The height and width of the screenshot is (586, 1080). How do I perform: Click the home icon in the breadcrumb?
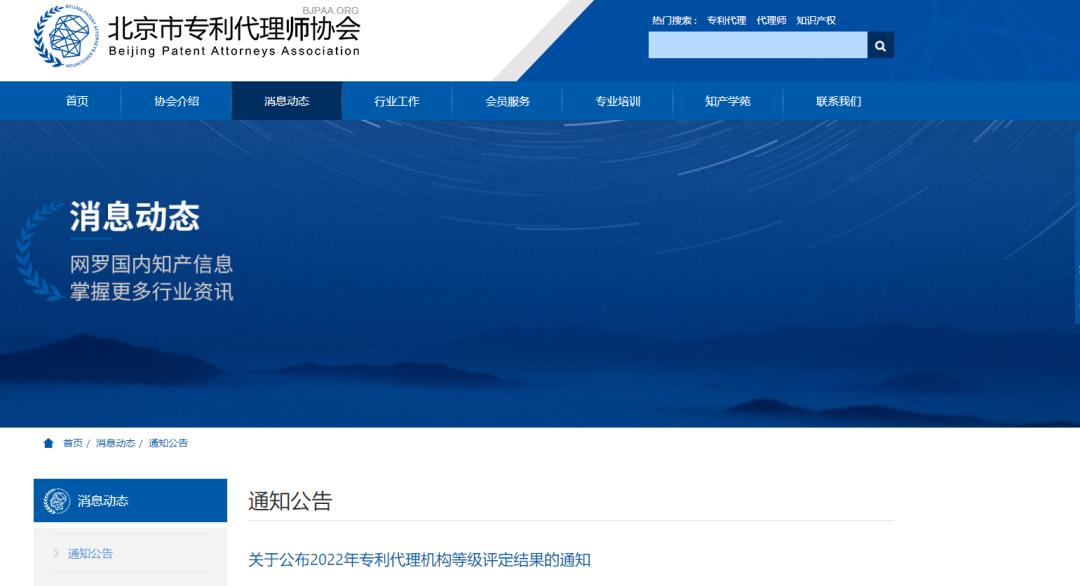[x=46, y=442]
